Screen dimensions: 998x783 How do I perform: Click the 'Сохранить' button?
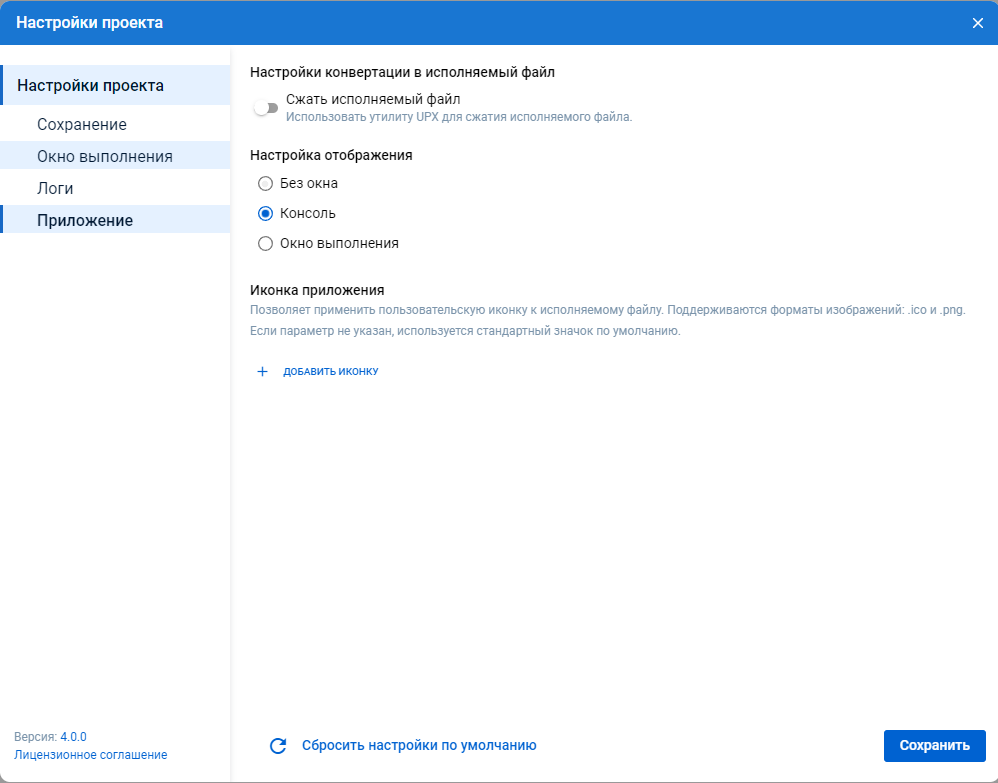934,745
